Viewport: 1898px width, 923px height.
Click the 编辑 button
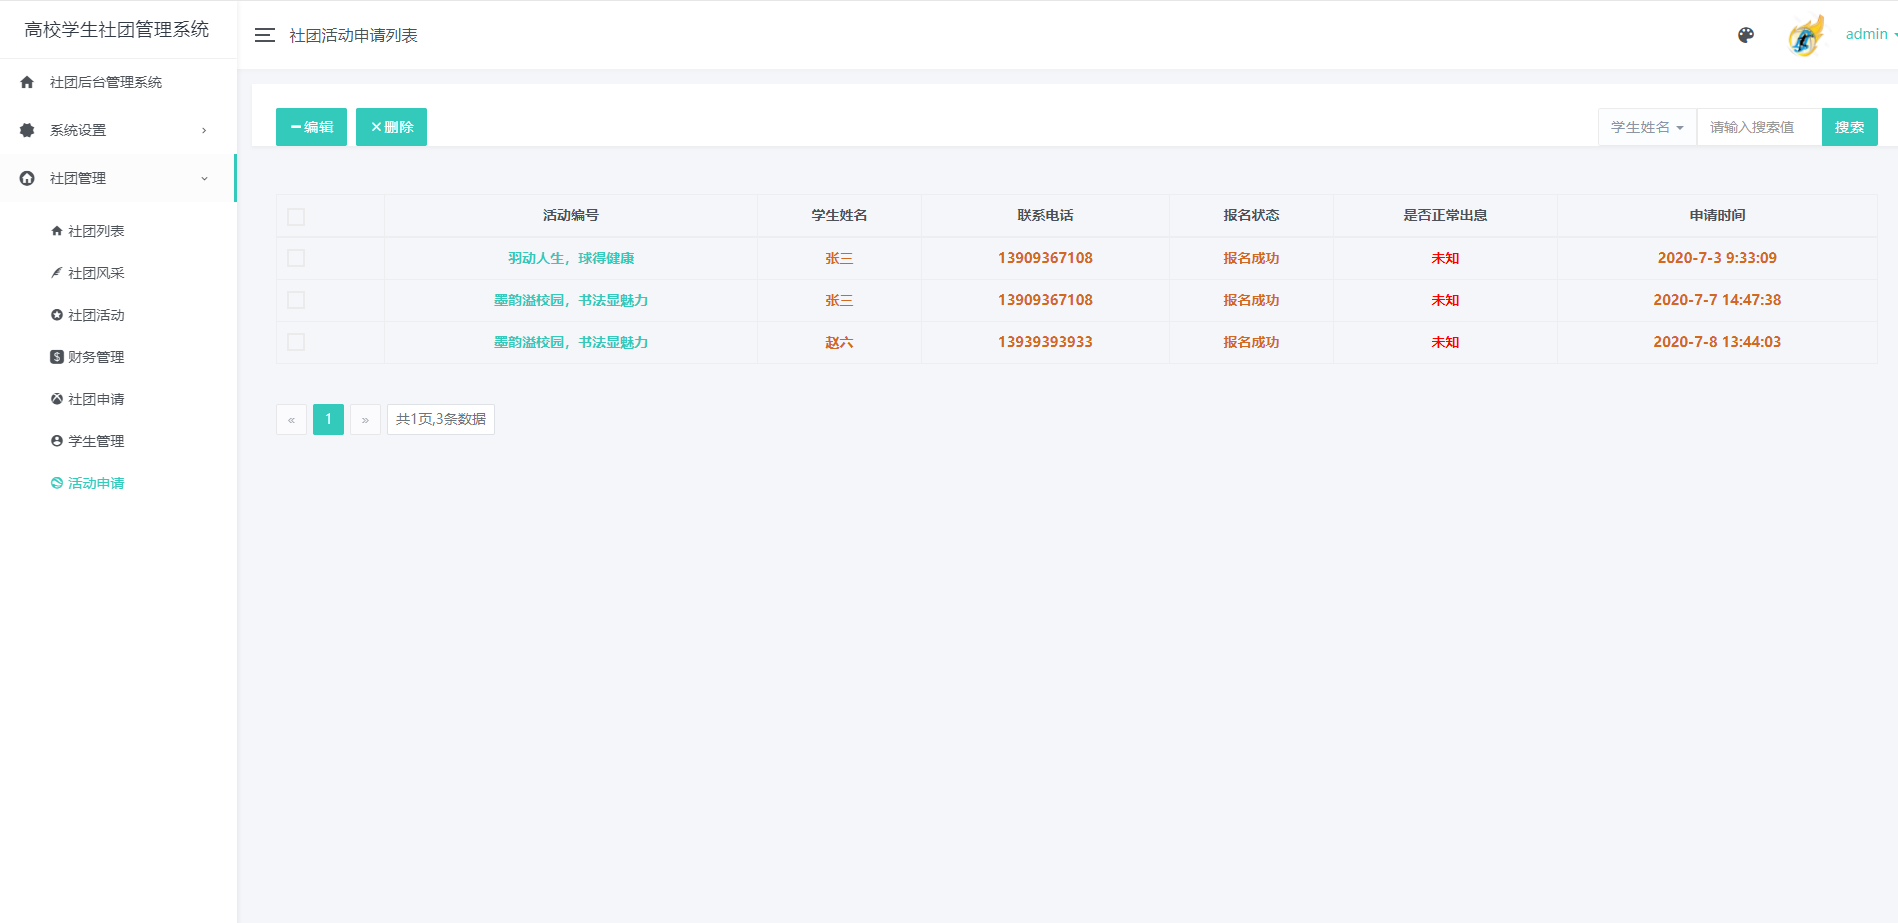311,127
